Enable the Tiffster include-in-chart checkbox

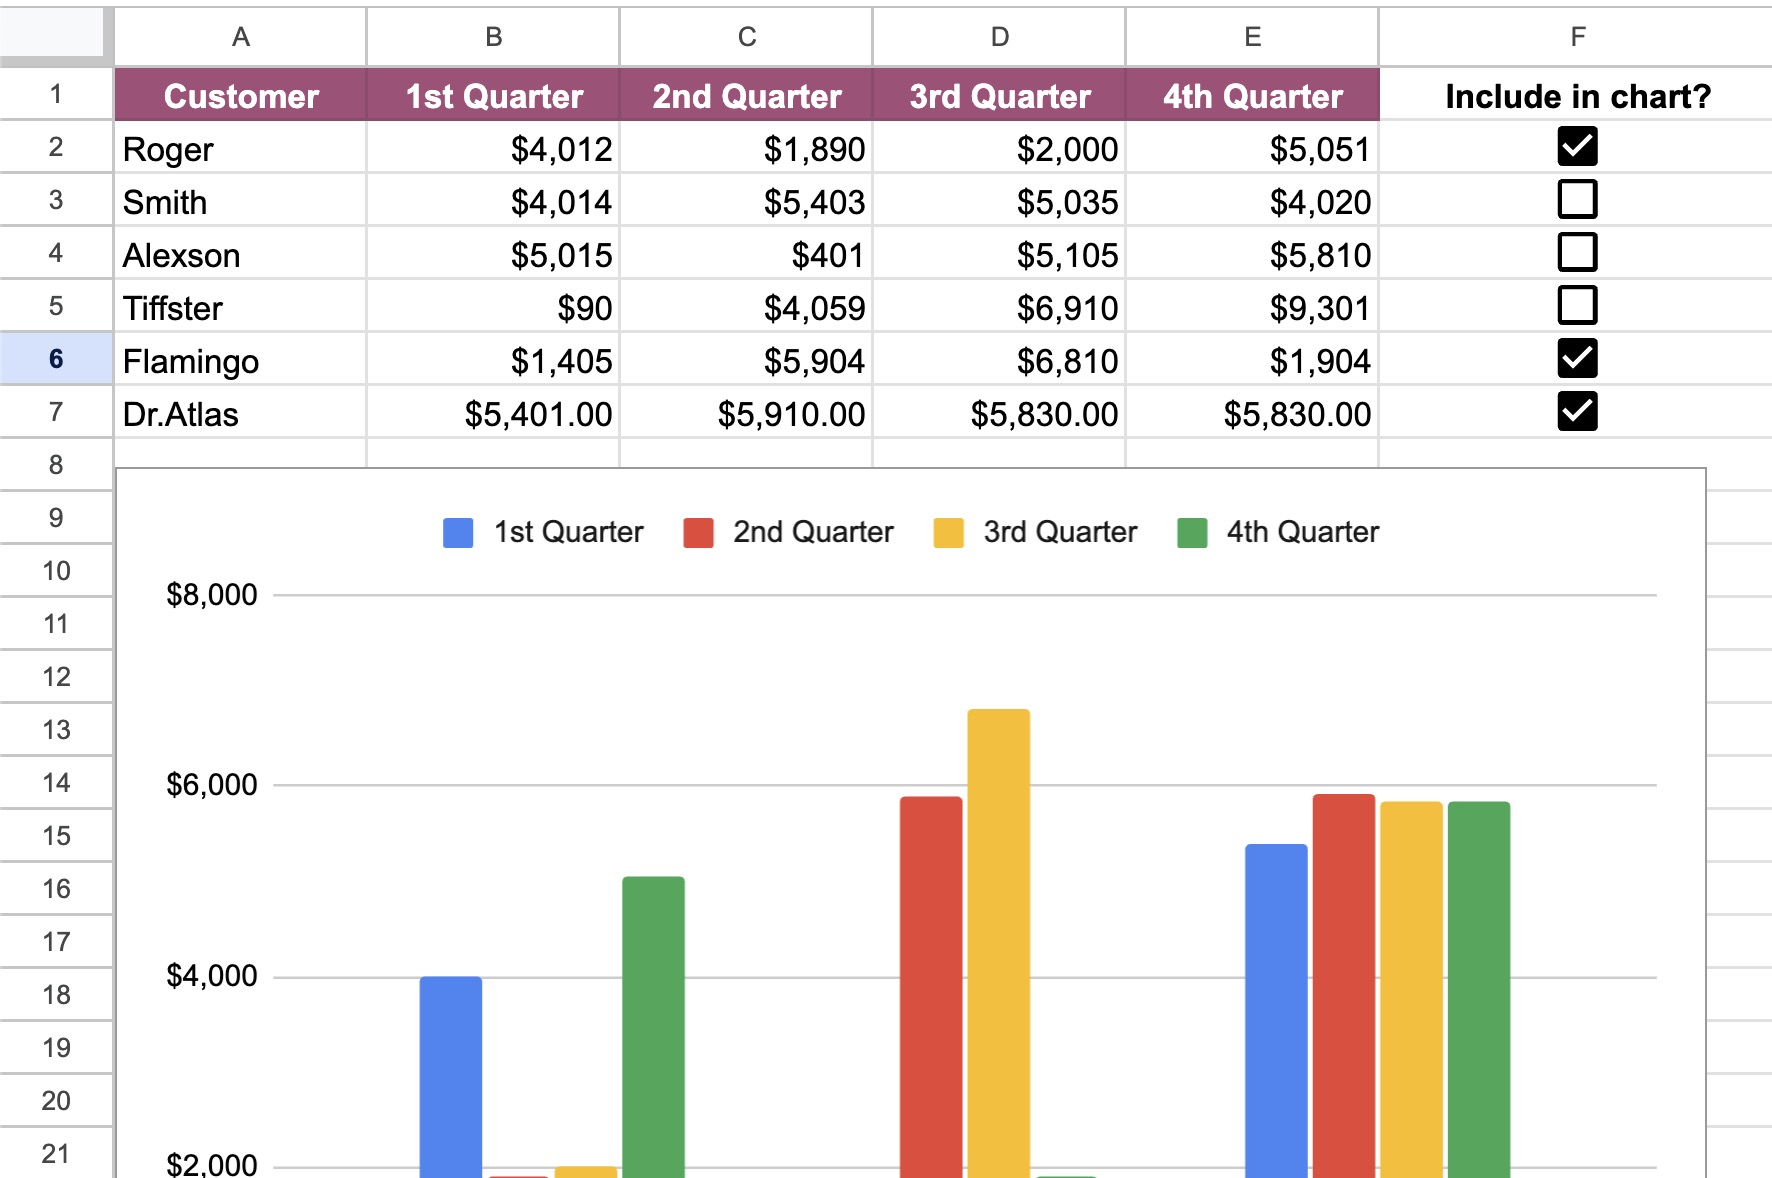(1577, 306)
